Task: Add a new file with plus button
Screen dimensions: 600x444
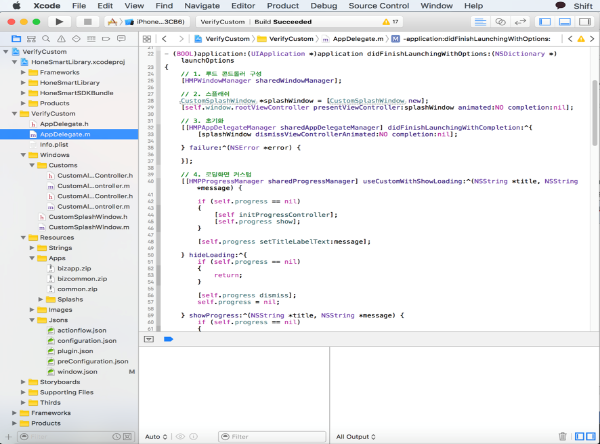Action: [8, 437]
